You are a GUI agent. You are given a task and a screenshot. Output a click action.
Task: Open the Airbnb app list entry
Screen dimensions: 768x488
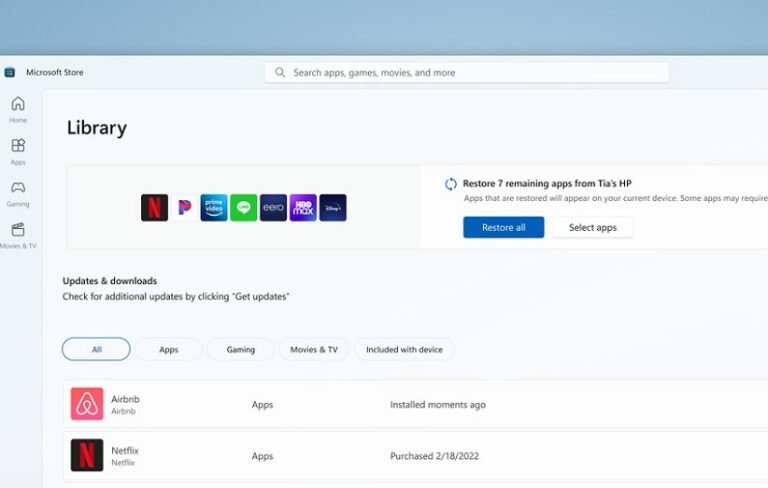[x=124, y=404]
